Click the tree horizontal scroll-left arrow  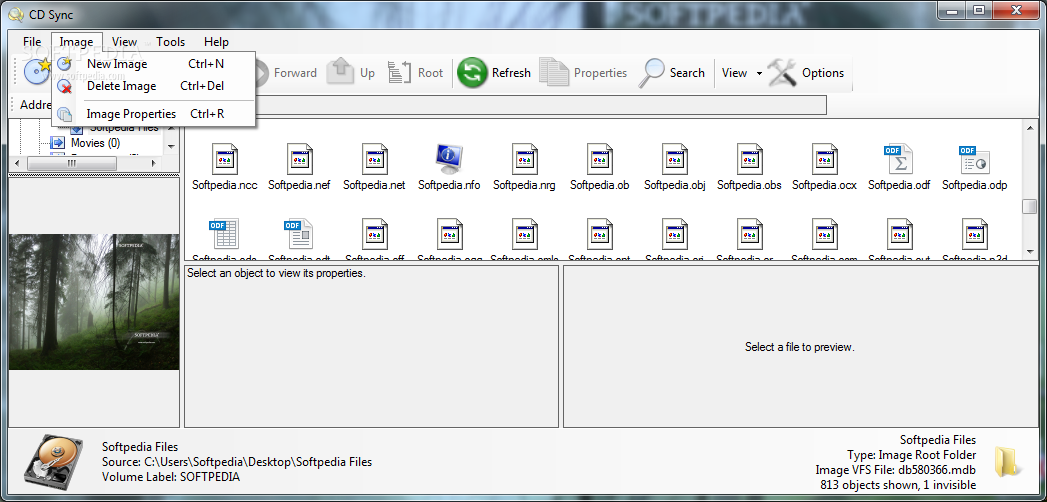[16, 163]
